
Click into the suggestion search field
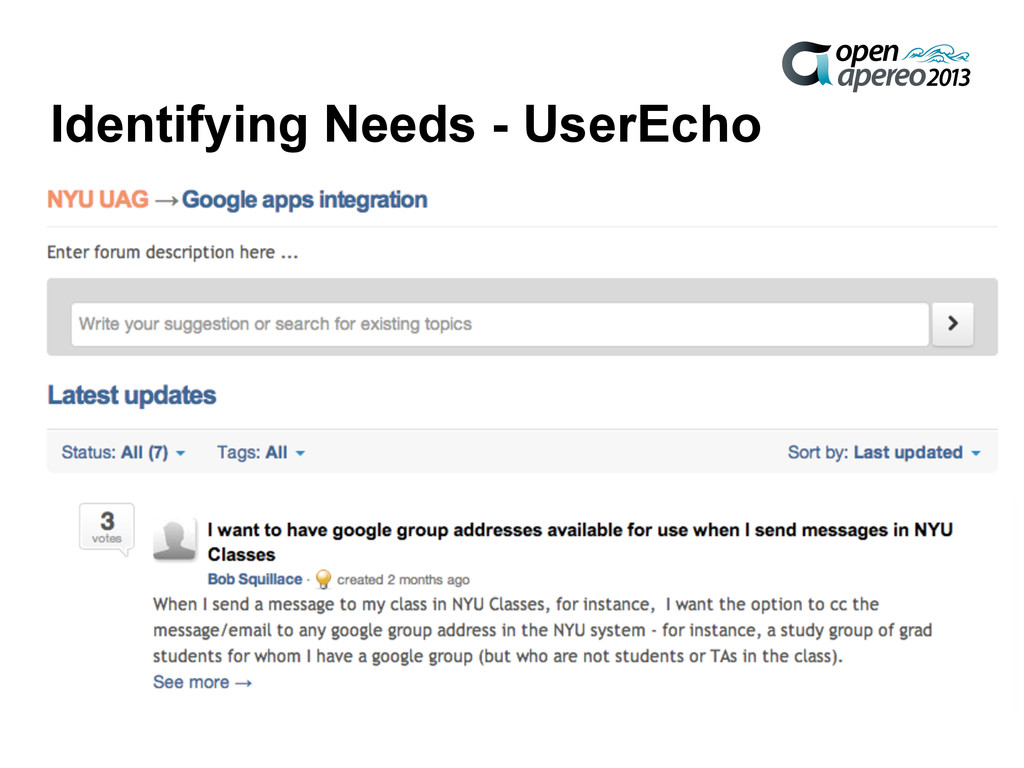[500, 324]
